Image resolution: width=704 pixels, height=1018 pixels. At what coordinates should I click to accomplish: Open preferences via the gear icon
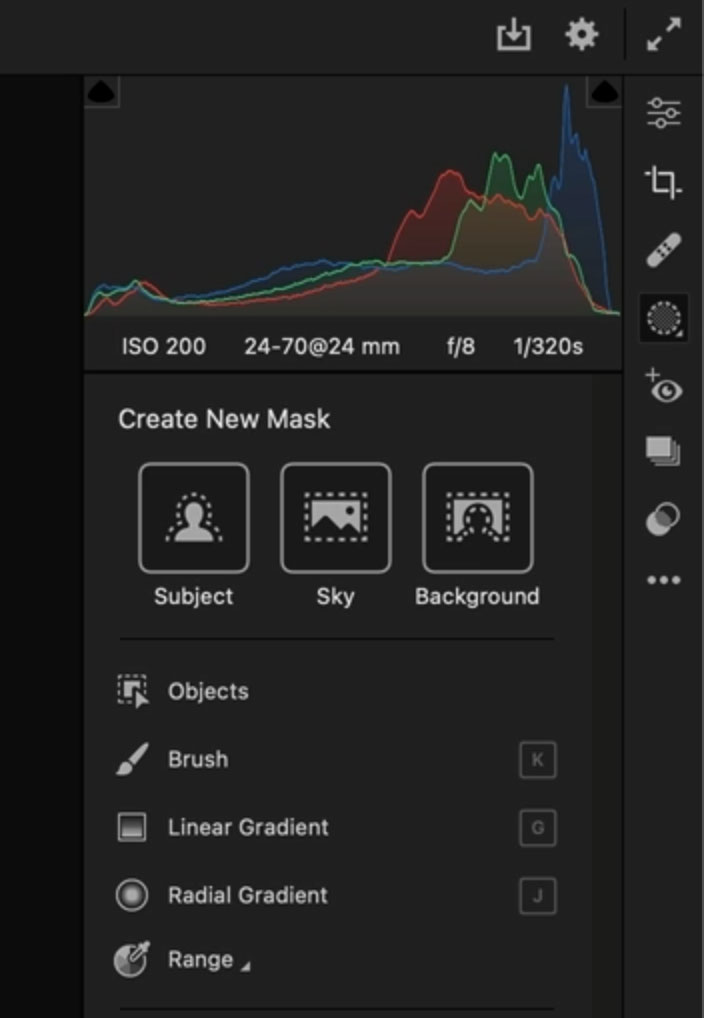pos(581,34)
